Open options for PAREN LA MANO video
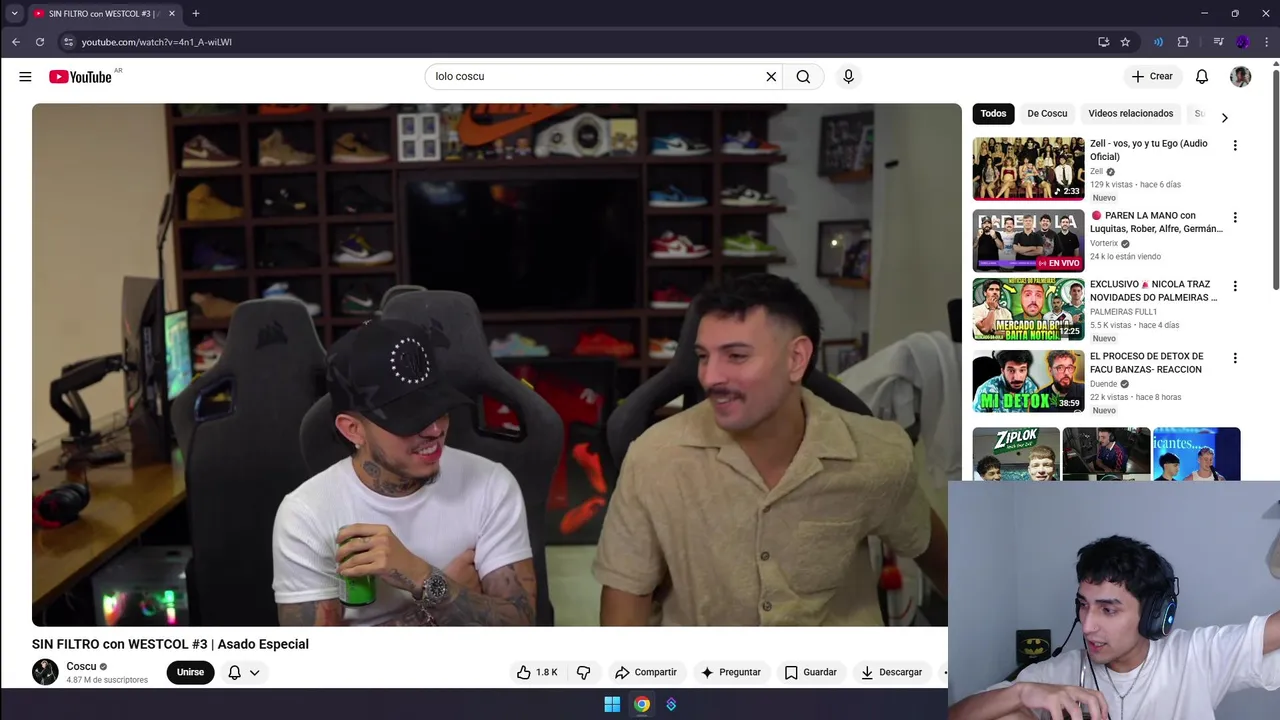The height and width of the screenshot is (720, 1280). point(1235,218)
